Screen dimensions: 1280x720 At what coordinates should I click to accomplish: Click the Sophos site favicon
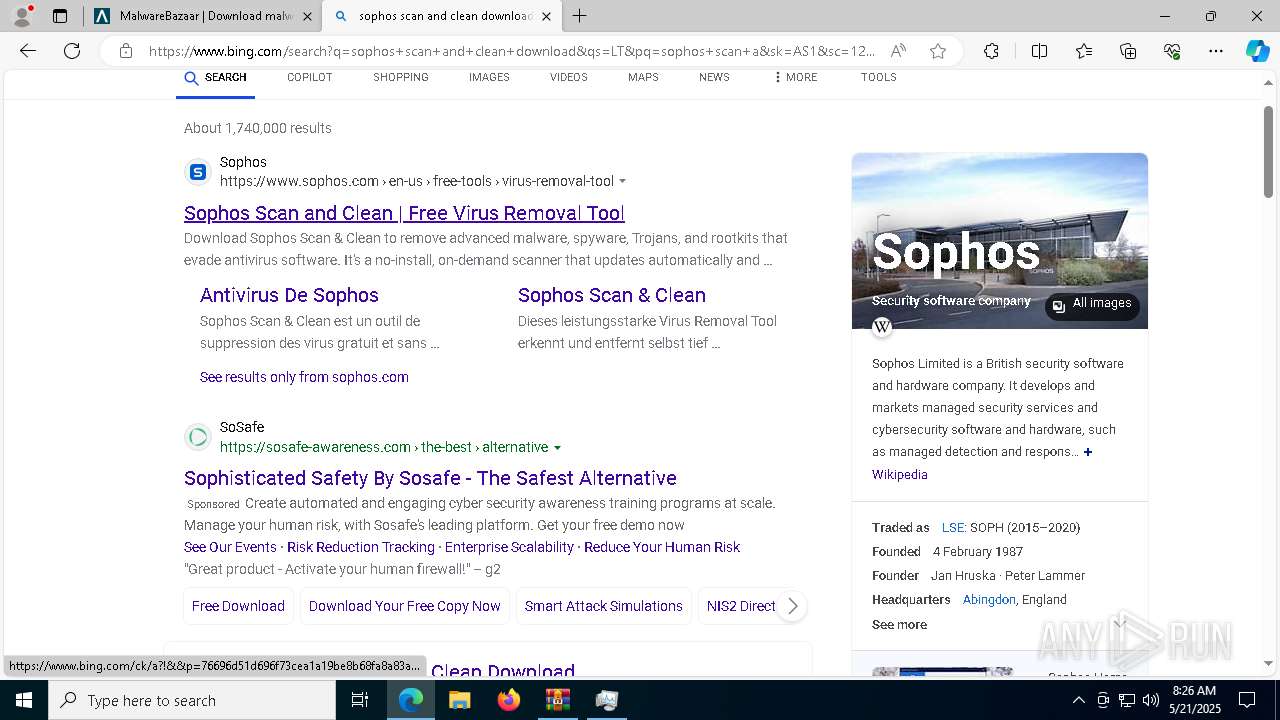coord(198,172)
